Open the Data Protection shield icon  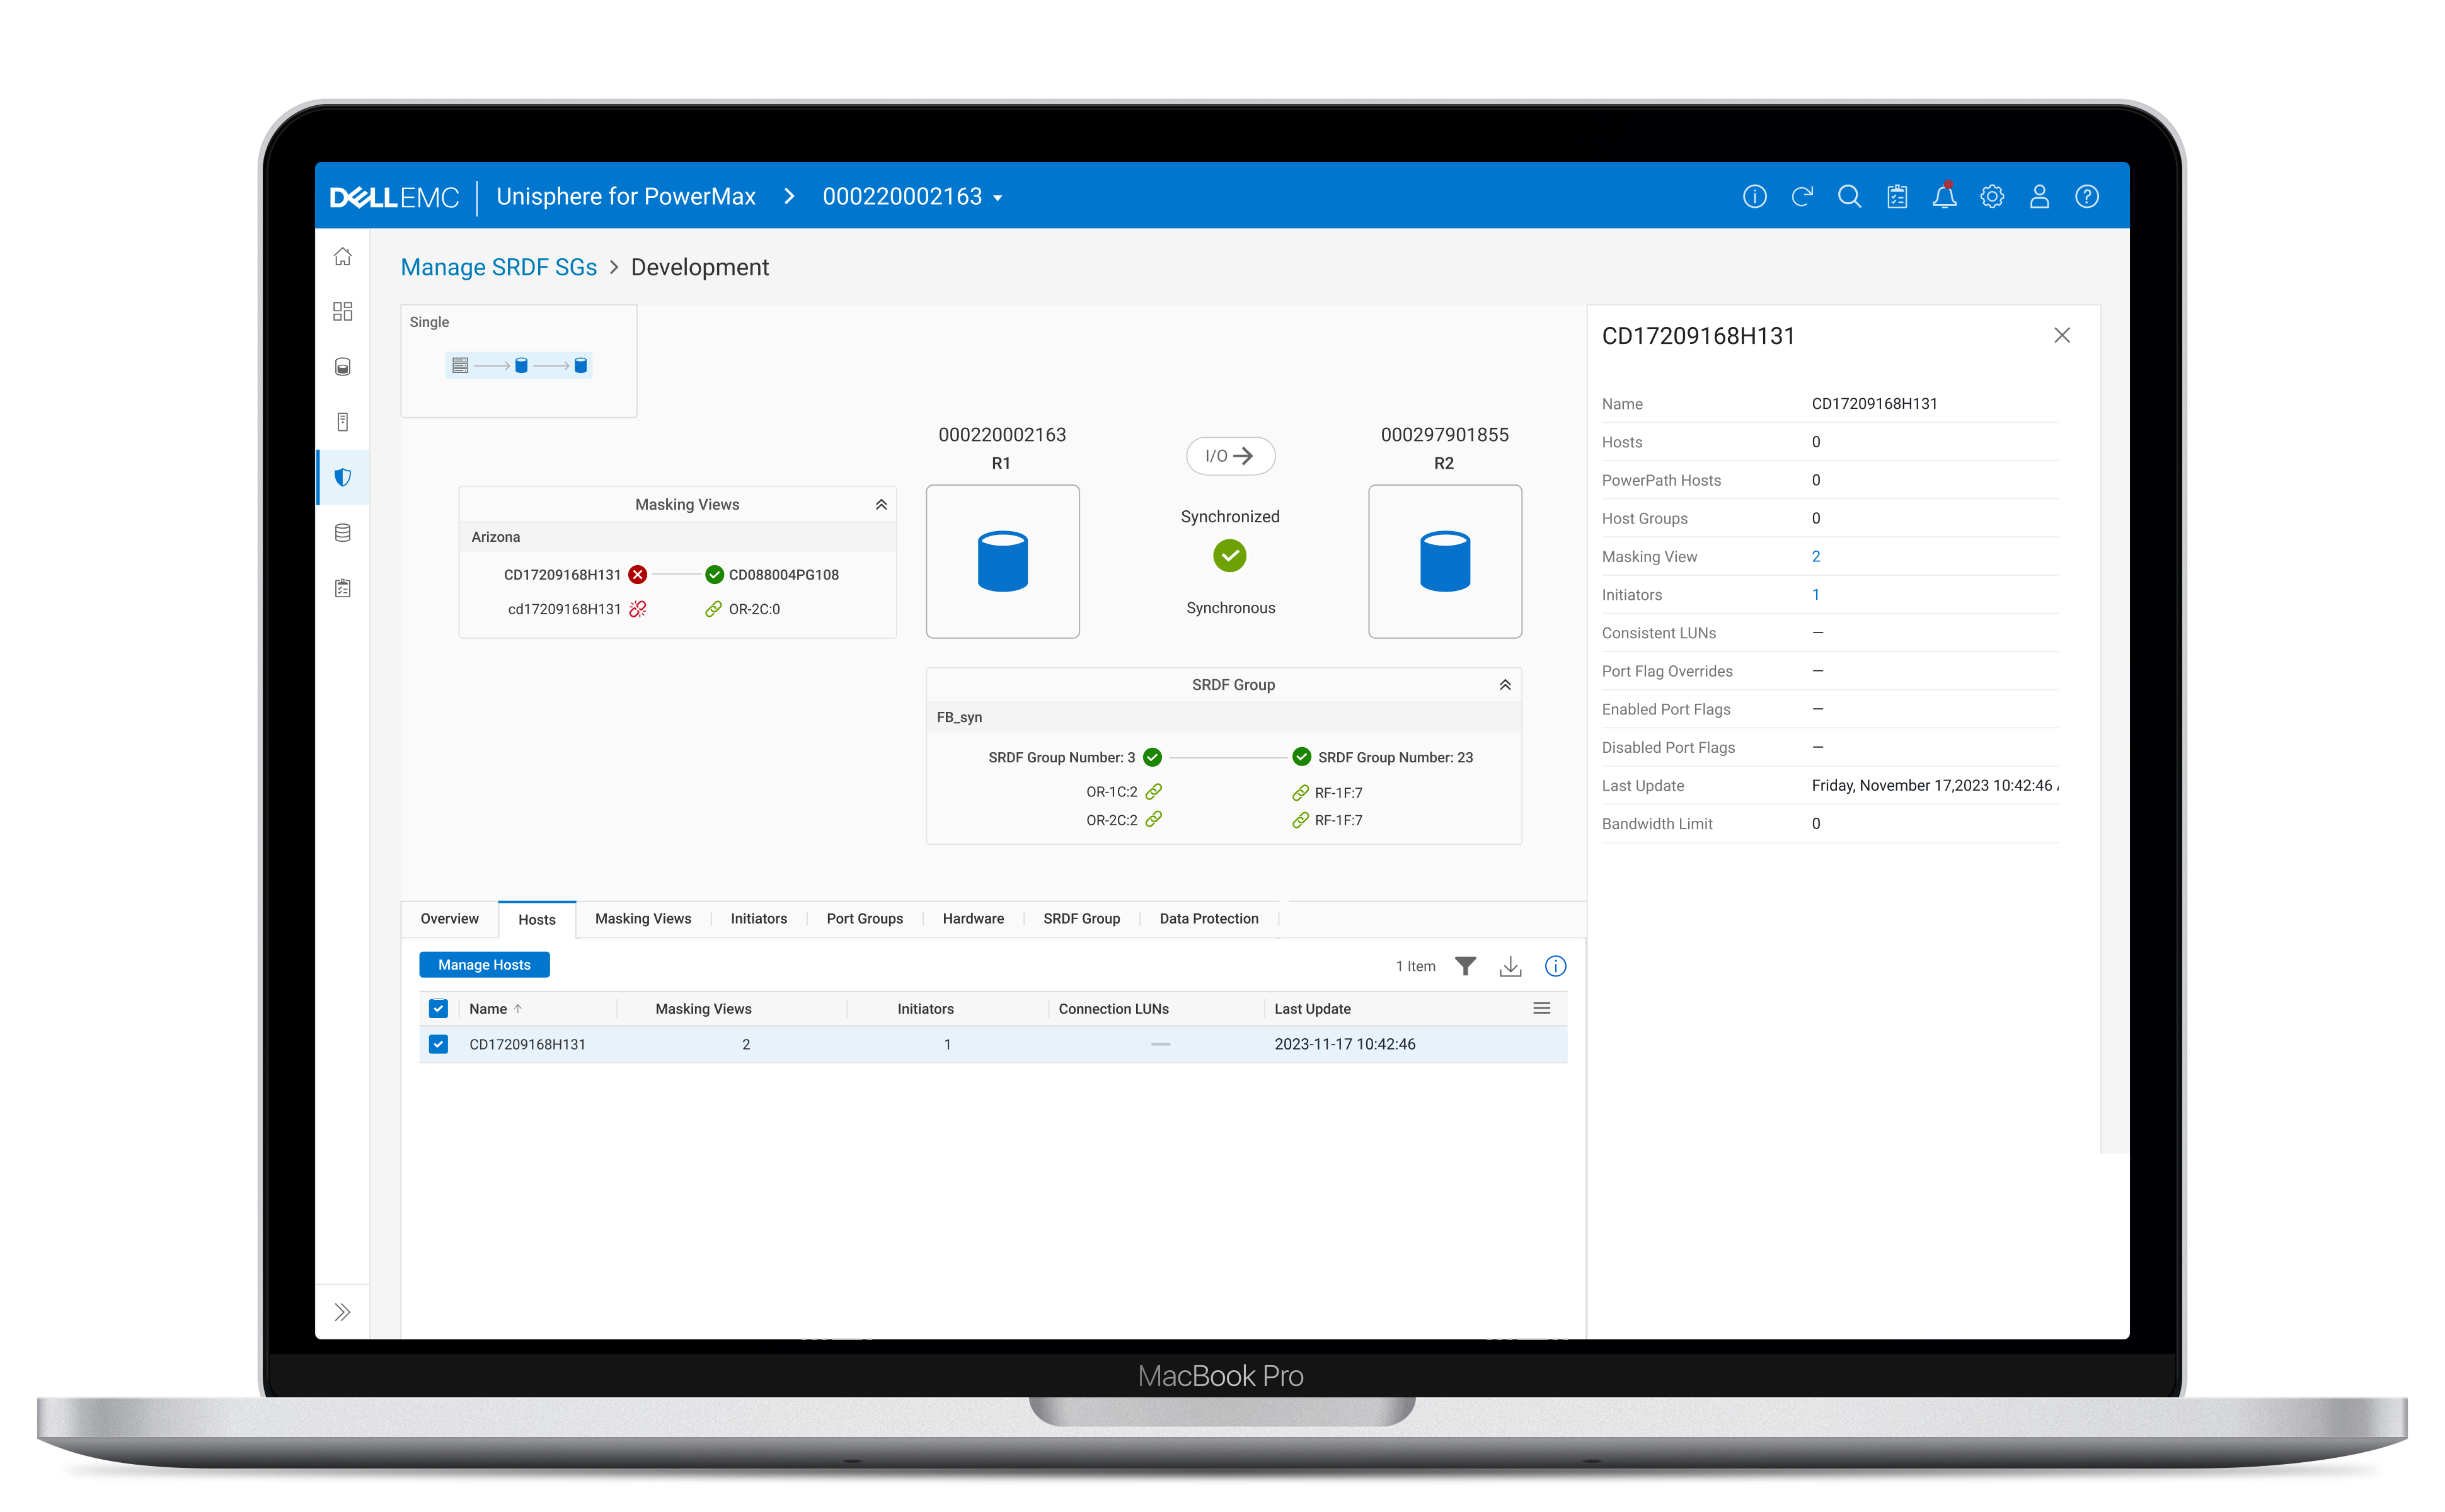342,477
